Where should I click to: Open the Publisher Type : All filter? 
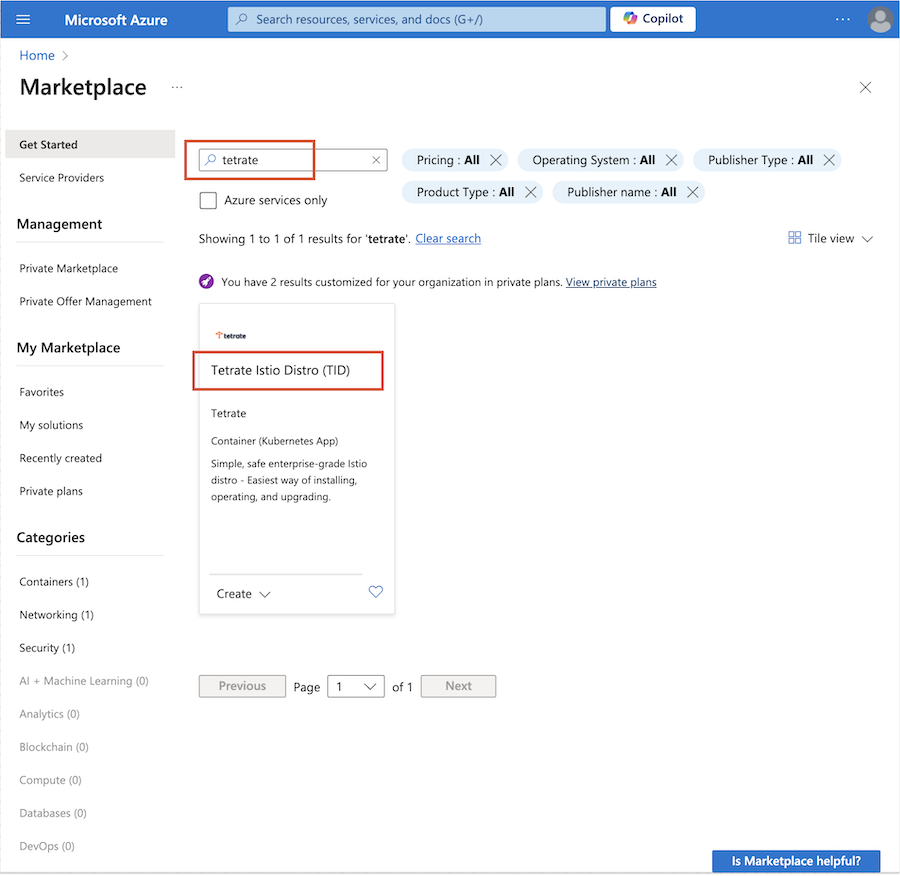(760, 160)
